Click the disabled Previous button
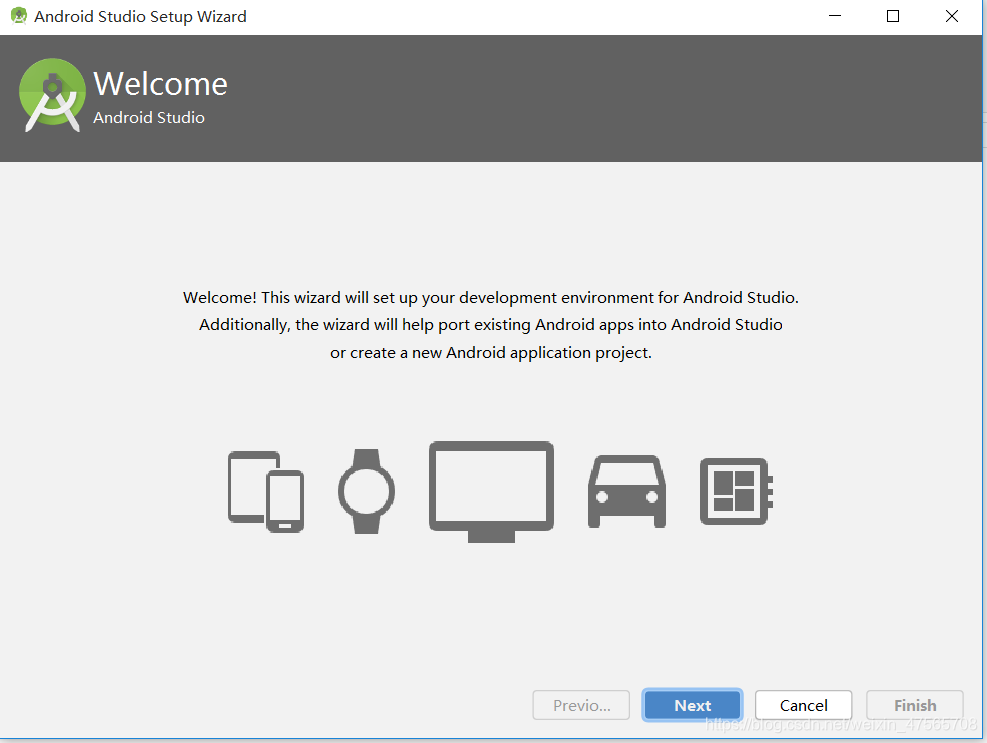 (581, 705)
